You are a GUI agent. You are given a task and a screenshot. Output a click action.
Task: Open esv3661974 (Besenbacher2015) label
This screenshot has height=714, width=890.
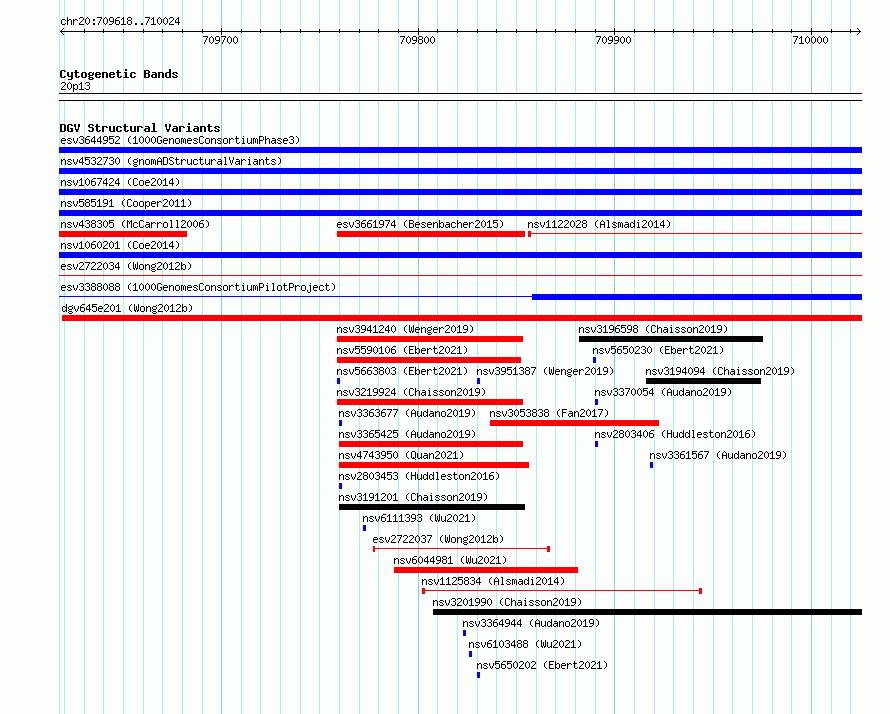pos(420,224)
